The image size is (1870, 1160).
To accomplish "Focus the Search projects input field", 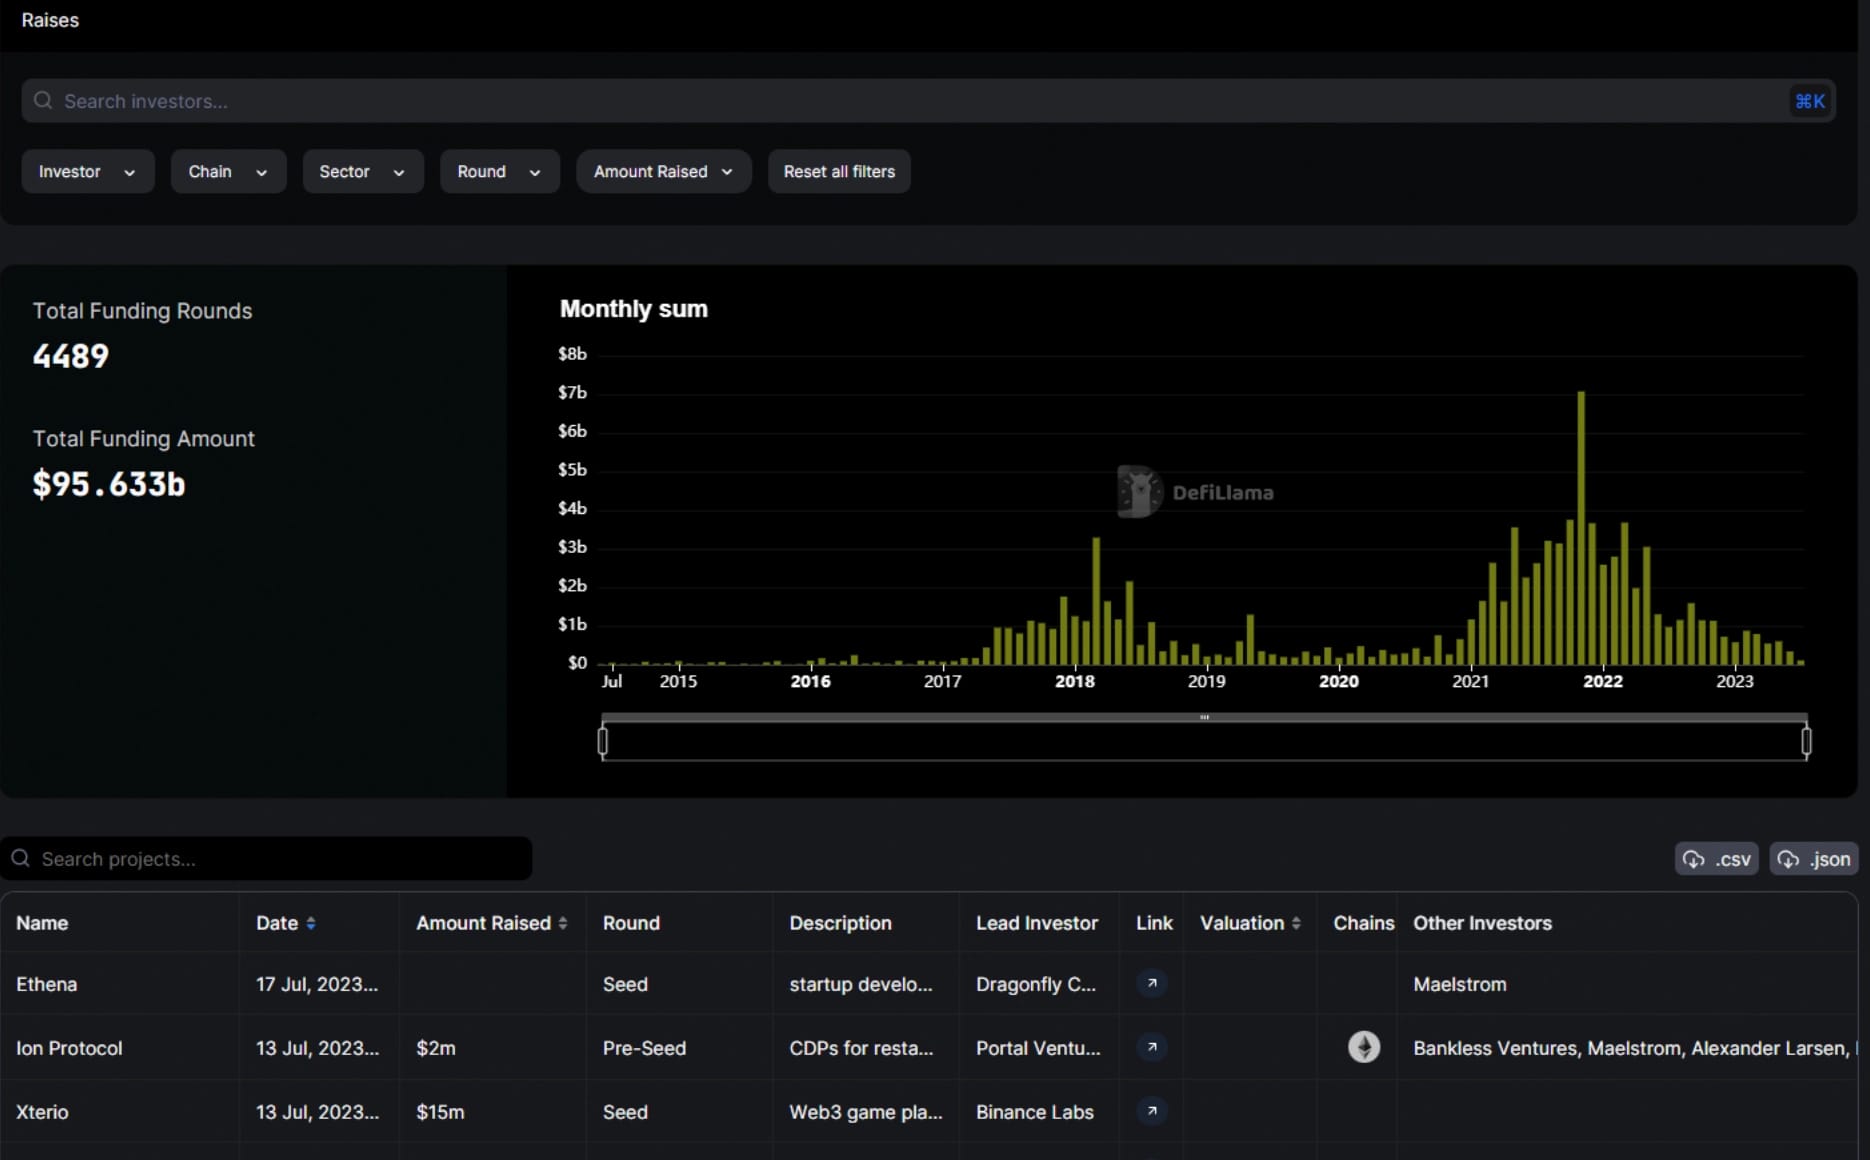I will [x=280, y=859].
